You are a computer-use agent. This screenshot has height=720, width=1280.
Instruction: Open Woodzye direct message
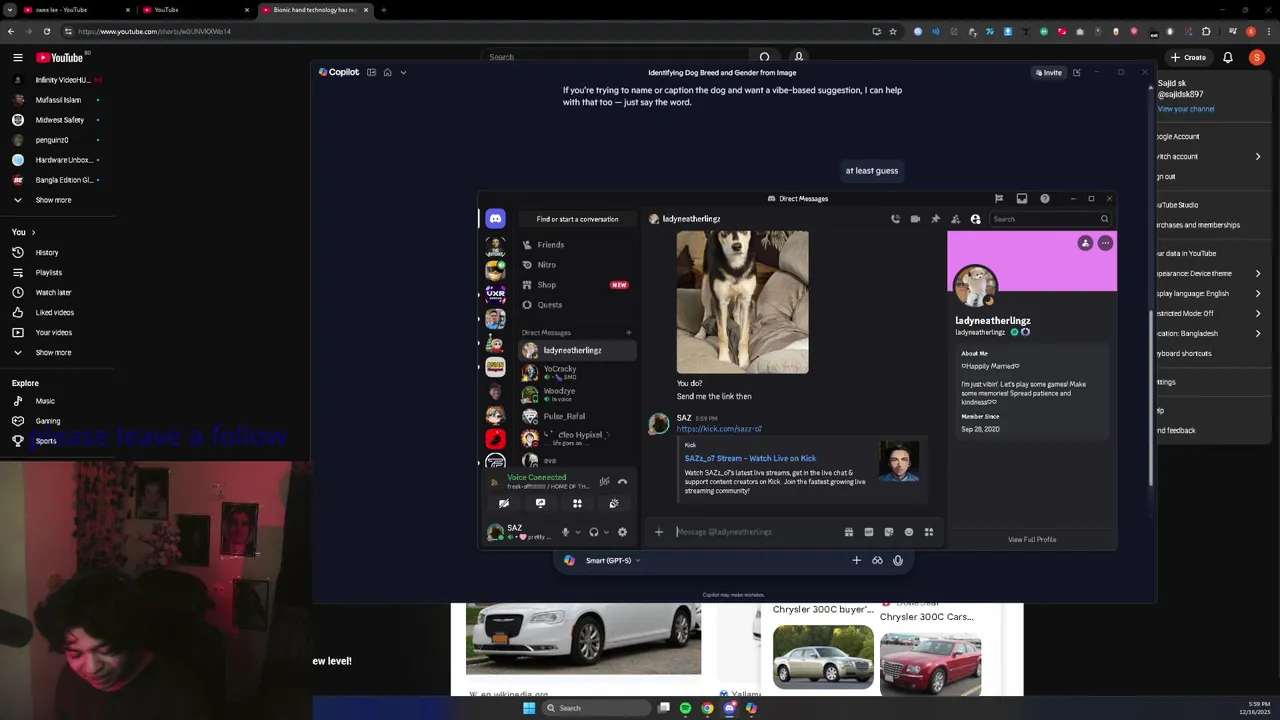tap(576, 394)
